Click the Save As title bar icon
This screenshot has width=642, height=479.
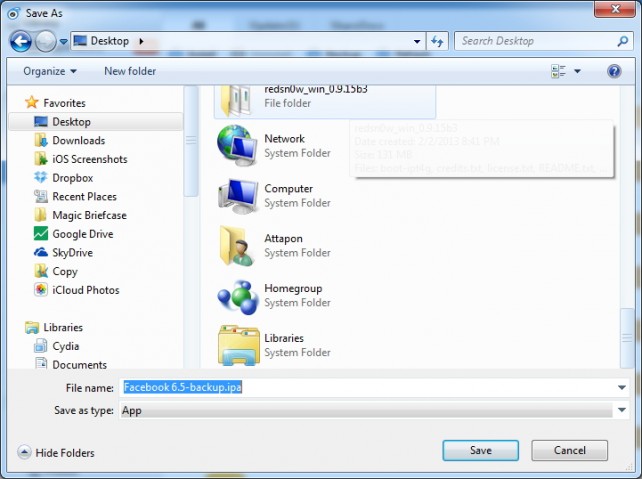tap(14, 14)
